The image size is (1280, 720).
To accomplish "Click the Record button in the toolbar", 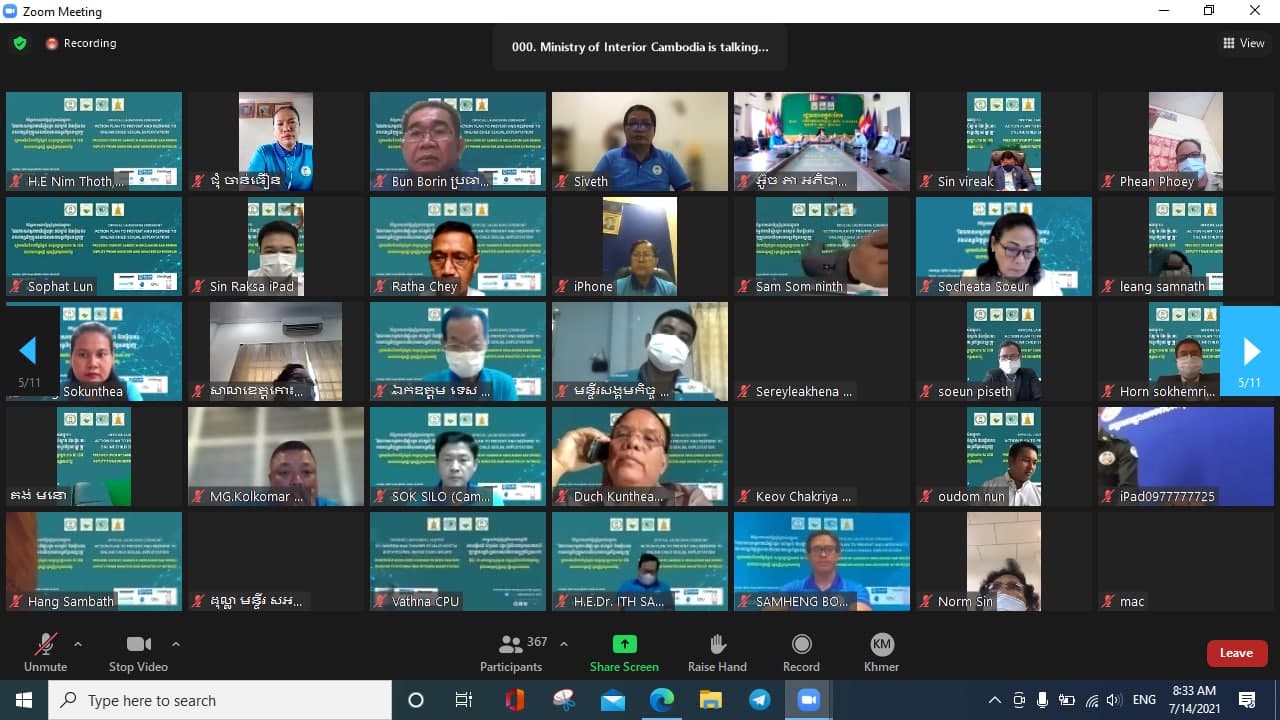I will click(x=801, y=645).
